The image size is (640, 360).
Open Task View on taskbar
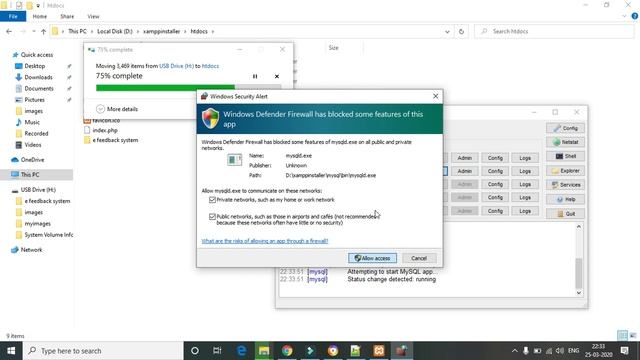point(217,351)
